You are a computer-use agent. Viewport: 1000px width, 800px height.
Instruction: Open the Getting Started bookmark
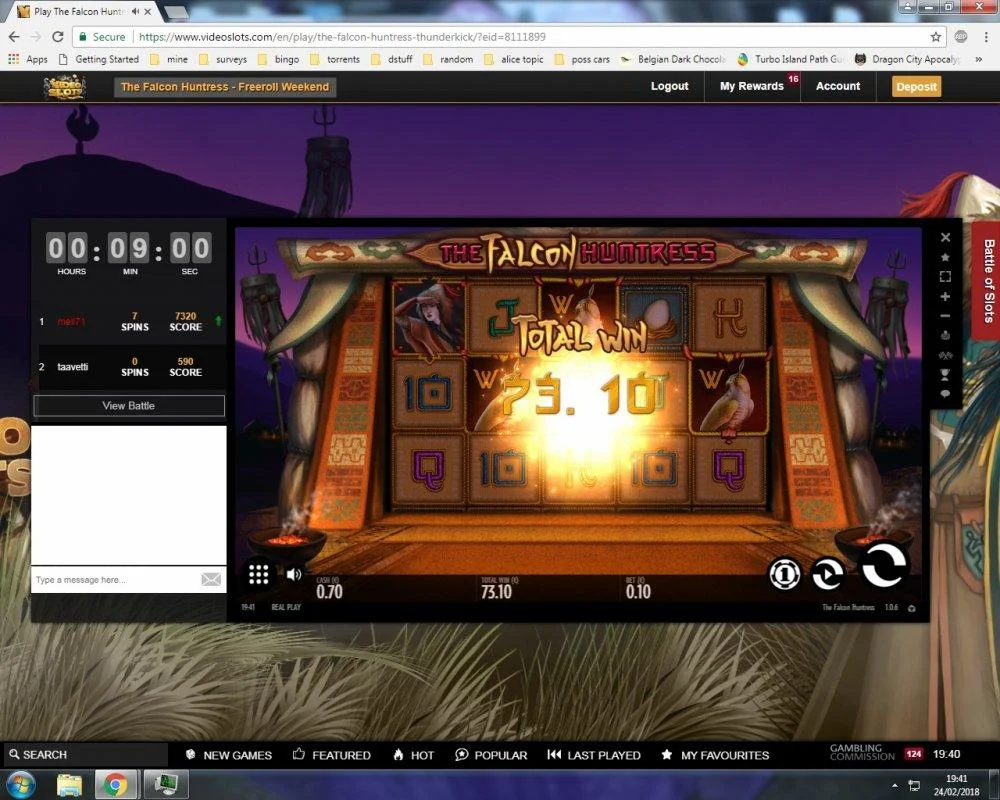point(98,59)
